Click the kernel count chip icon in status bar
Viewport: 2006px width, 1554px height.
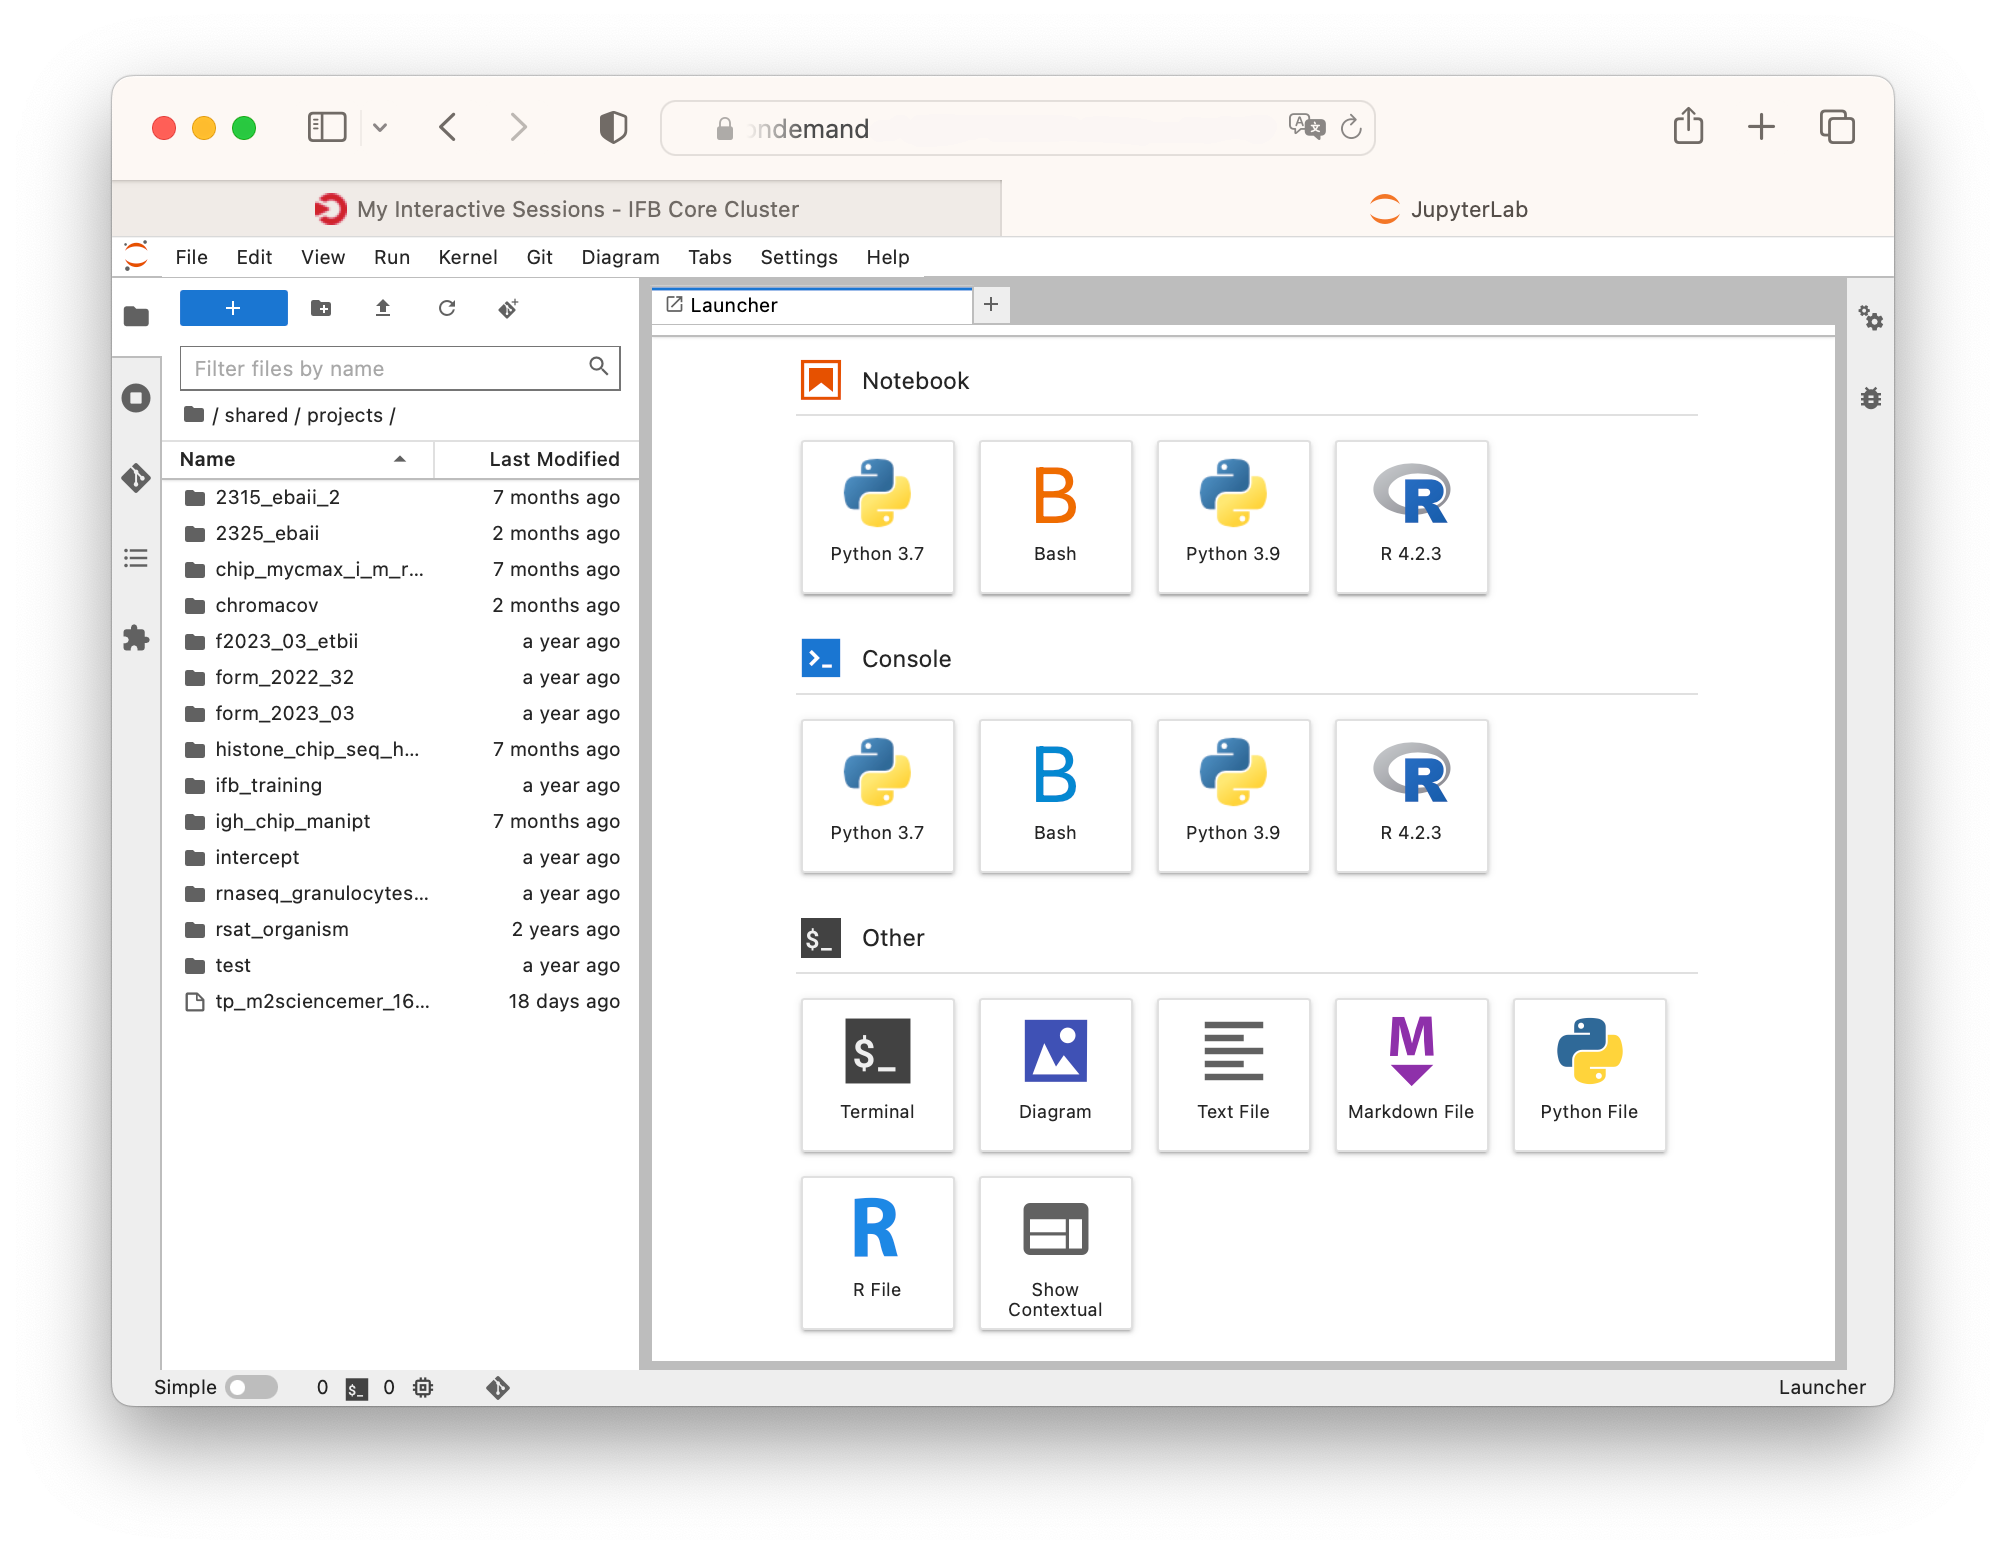click(423, 1387)
